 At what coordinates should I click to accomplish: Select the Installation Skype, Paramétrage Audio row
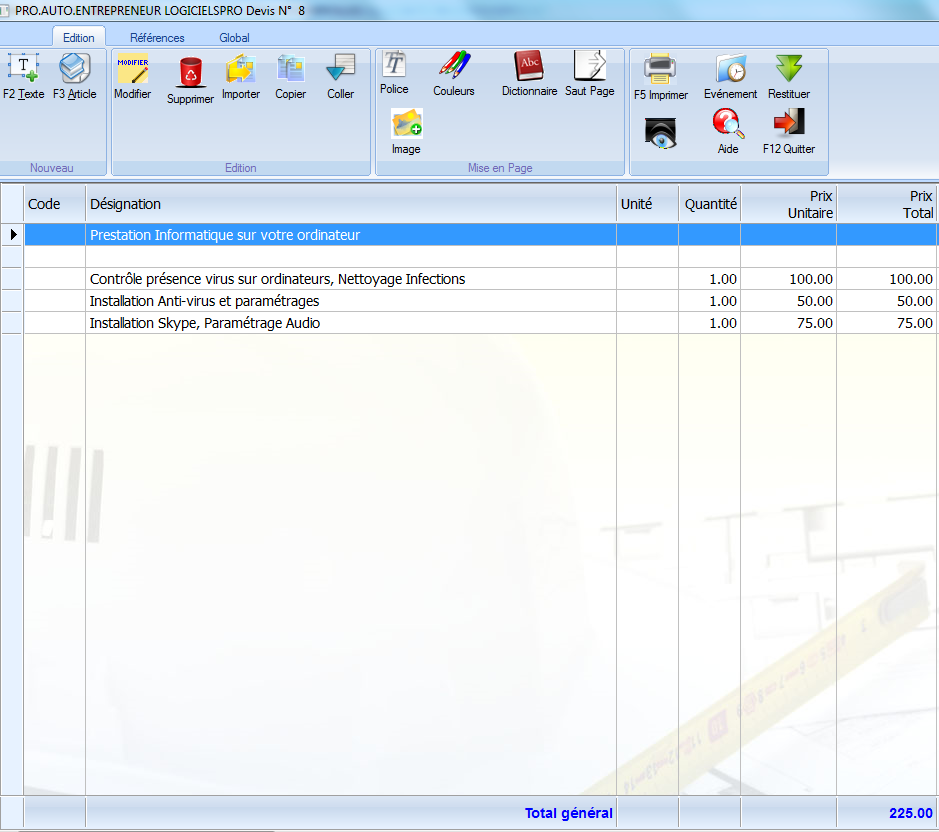[205, 323]
